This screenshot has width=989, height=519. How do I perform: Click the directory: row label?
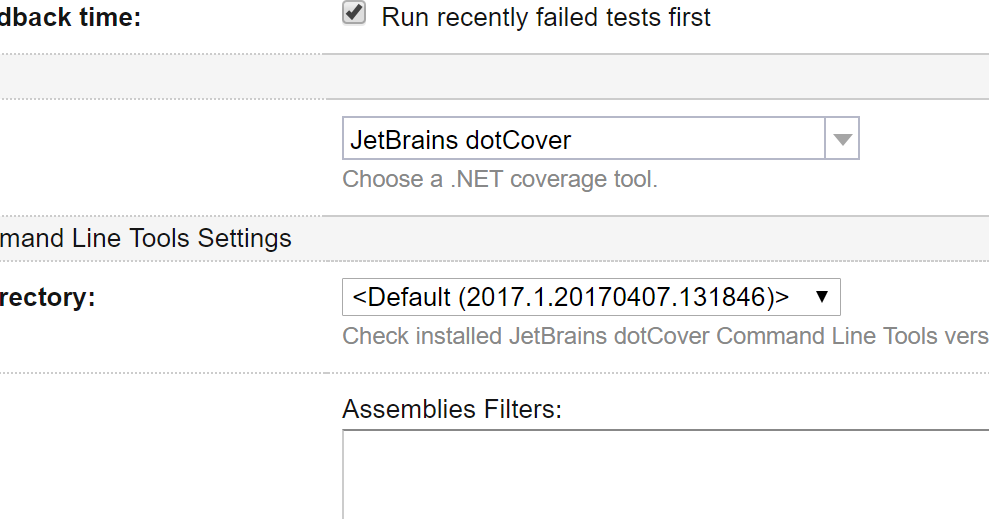click(48, 297)
